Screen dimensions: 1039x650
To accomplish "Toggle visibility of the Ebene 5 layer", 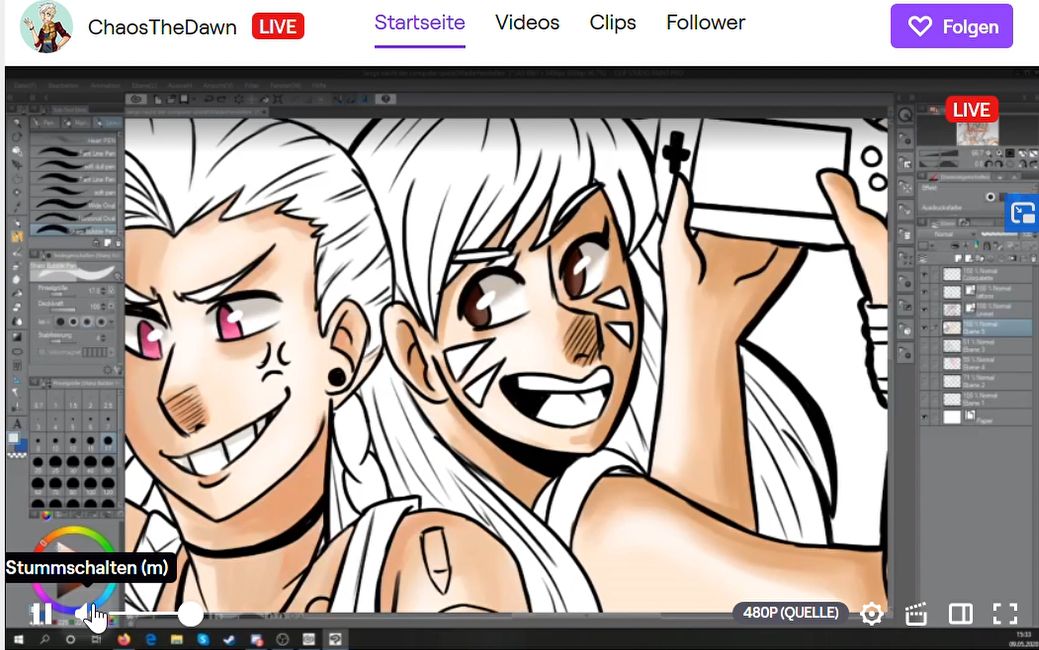I will click(924, 327).
